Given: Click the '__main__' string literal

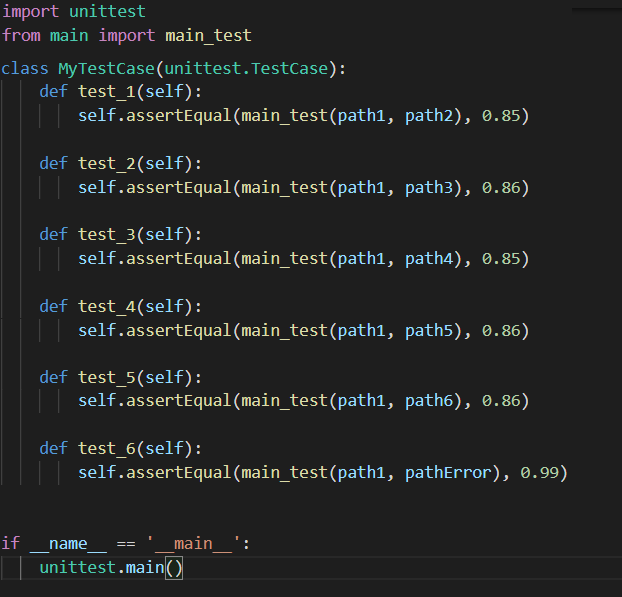Looking at the screenshot, I should [194, 543].
